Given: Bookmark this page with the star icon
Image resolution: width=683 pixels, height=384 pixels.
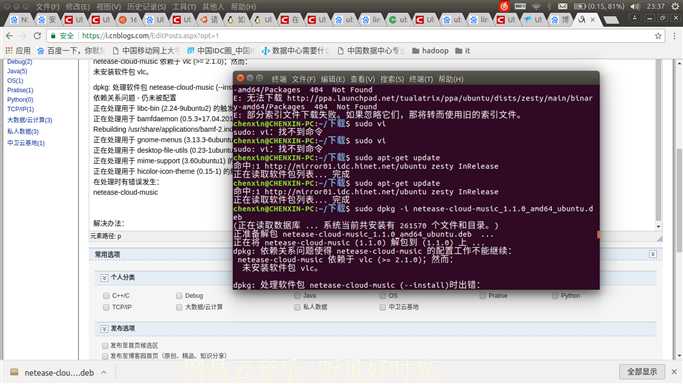Looking at the screenshot, I should [658, 36].
